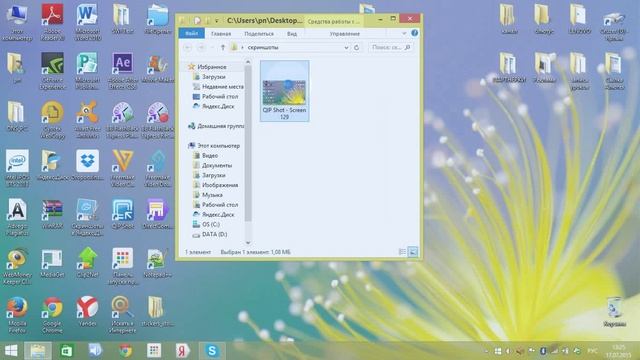640x360 pixels.
Task: Open Adobe Reader desktop shortcut
Action: point(52,22)
